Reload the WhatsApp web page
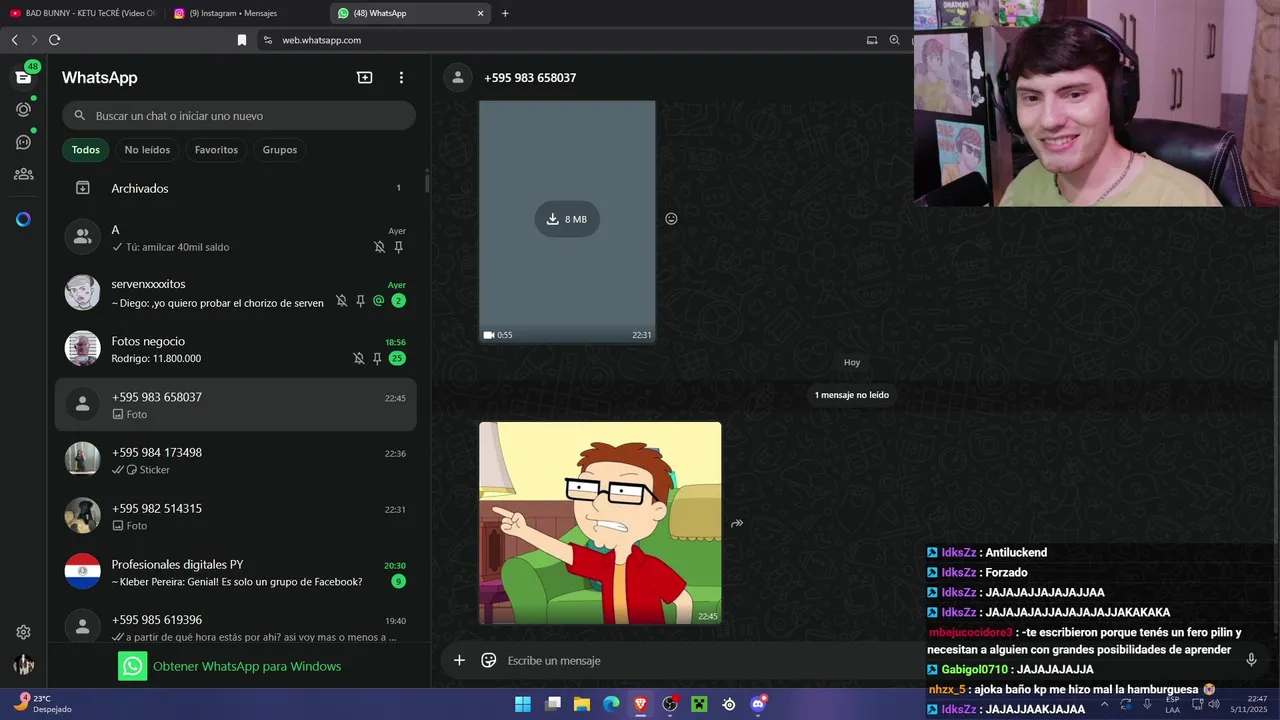 (54, 40)
